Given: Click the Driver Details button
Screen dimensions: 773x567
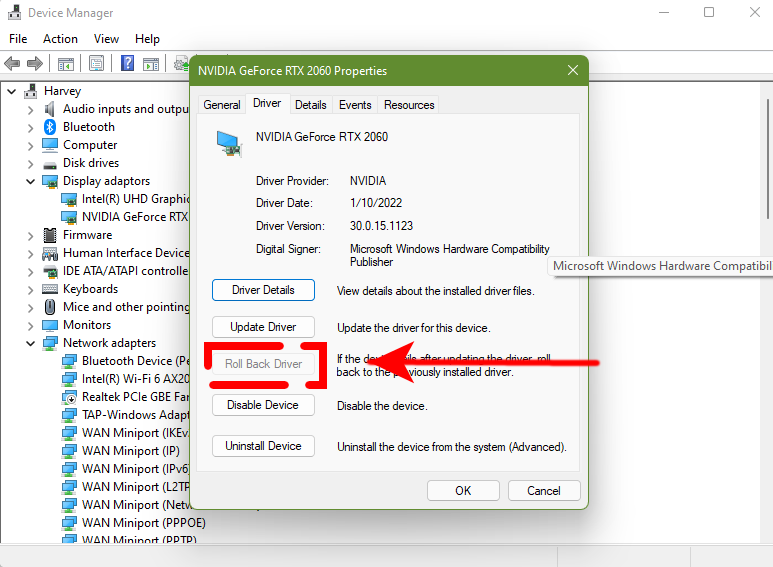Looking at the screenshot, I should click(263, 290).
